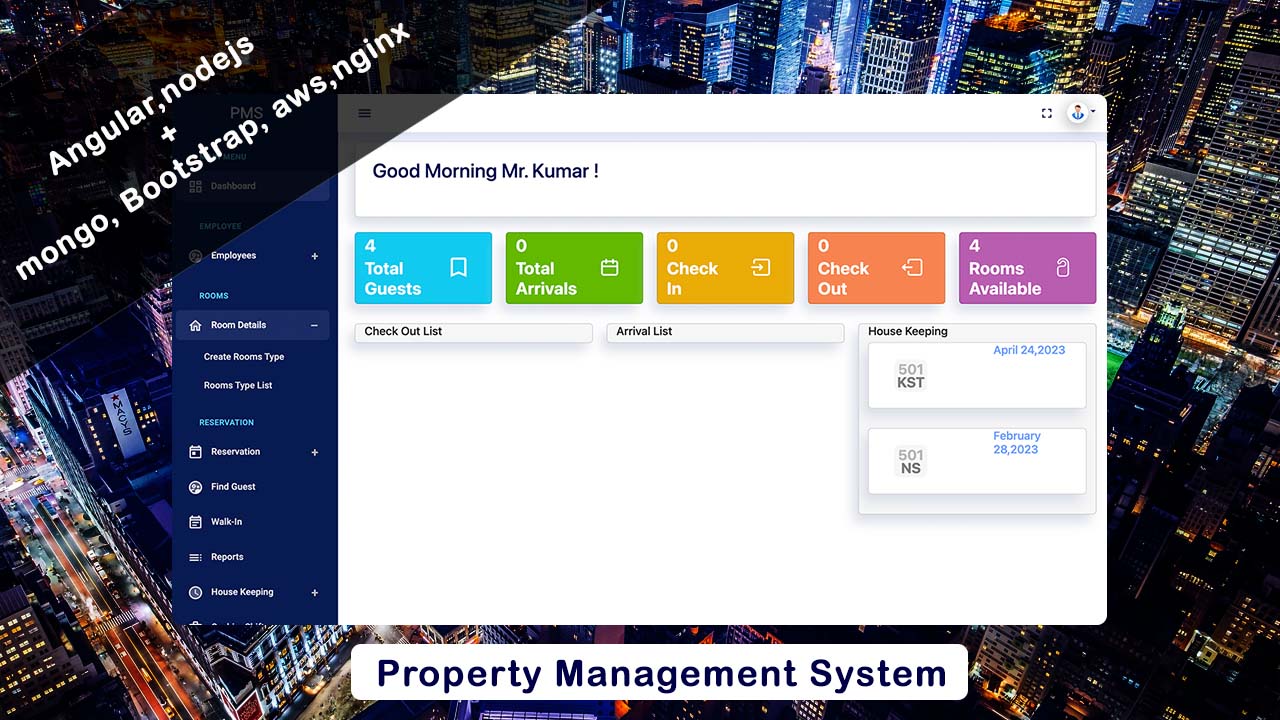The width and height of the screenshot is (1280, 720).
Task: Click the Check Out List header
Action: (403, 331)
